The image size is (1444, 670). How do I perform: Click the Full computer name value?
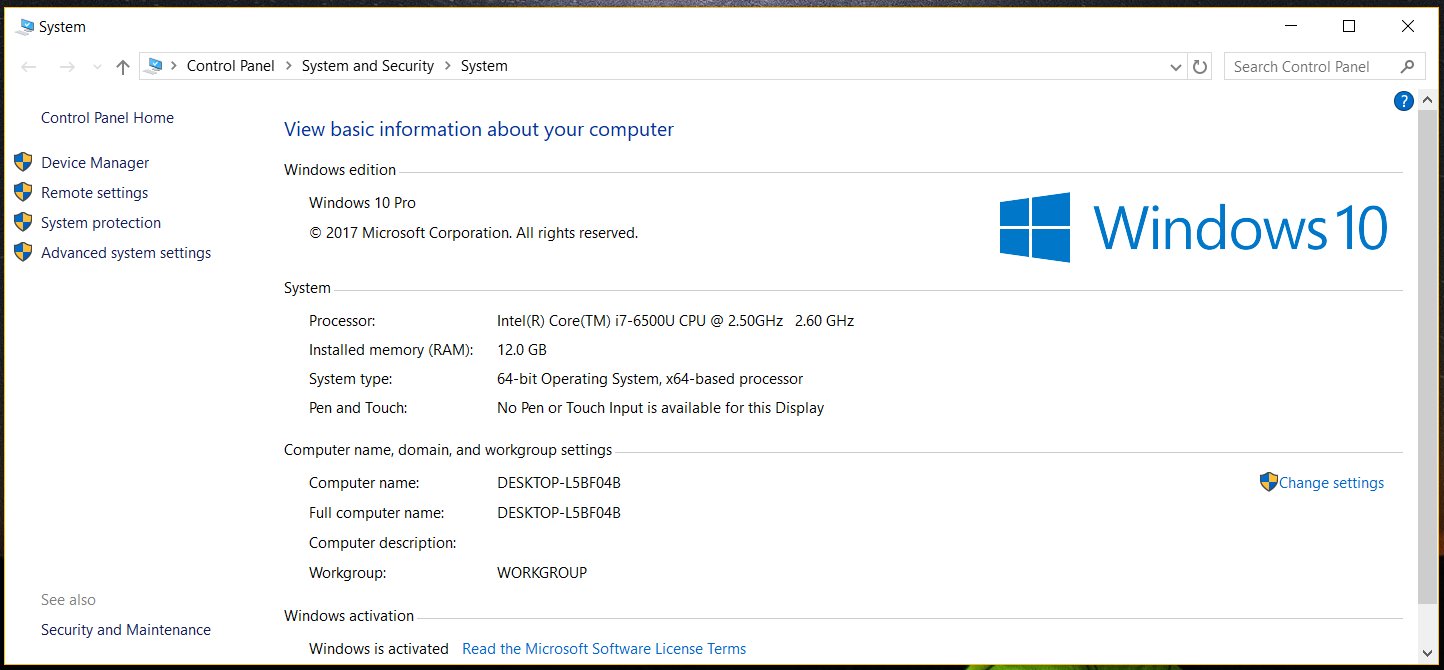pos(559,513)
